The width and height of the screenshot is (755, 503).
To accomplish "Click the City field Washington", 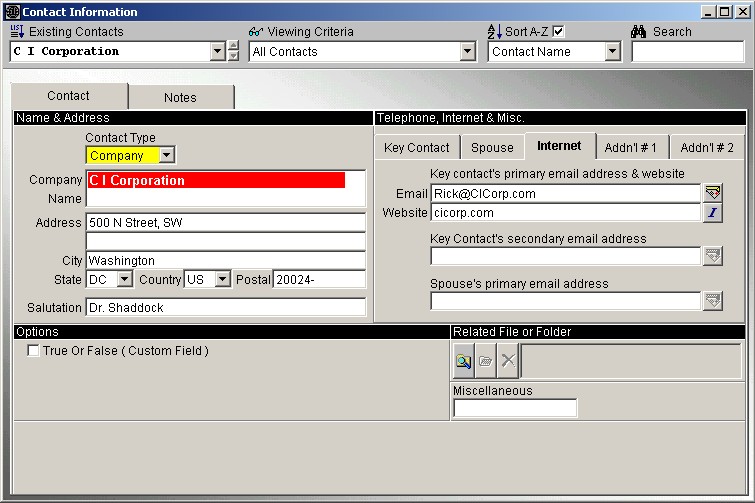I will pos(226,260).
